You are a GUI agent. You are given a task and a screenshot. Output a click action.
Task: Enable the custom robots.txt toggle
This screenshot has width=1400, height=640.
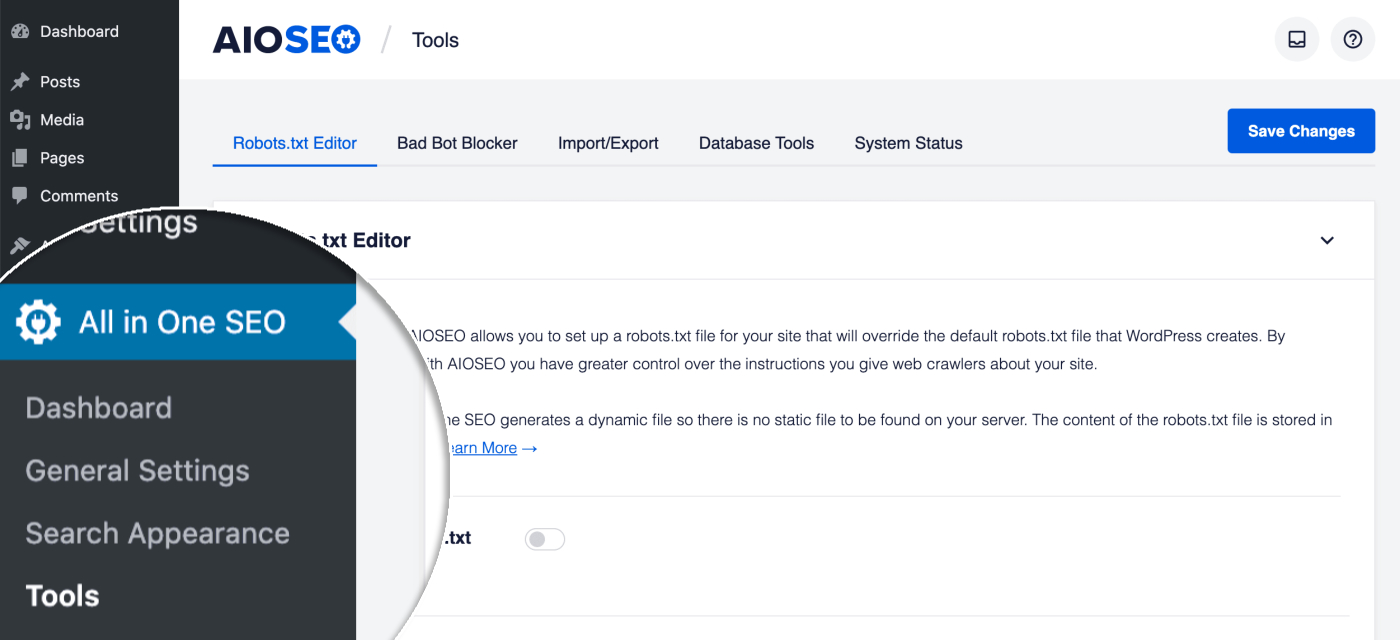pos(545,538)
